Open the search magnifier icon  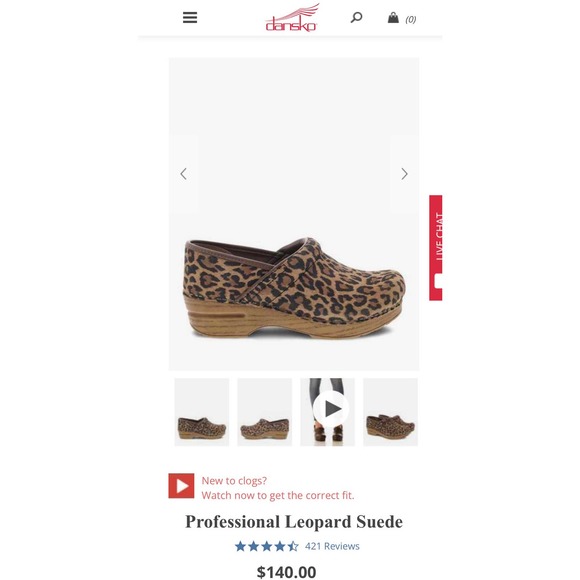click(x=356, y=17)
